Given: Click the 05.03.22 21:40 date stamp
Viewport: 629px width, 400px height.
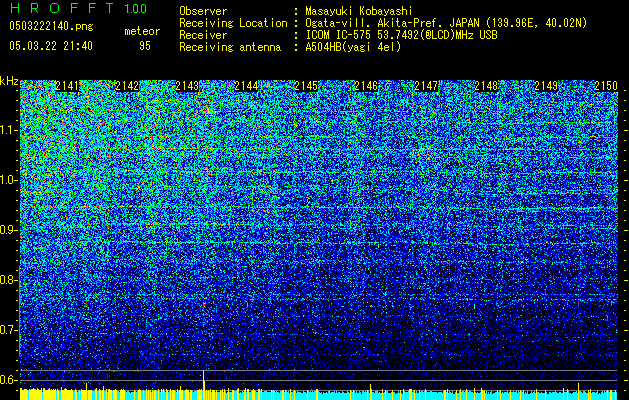Looking at the screenshot, I should pyautogui.click(x=50, y=45).
